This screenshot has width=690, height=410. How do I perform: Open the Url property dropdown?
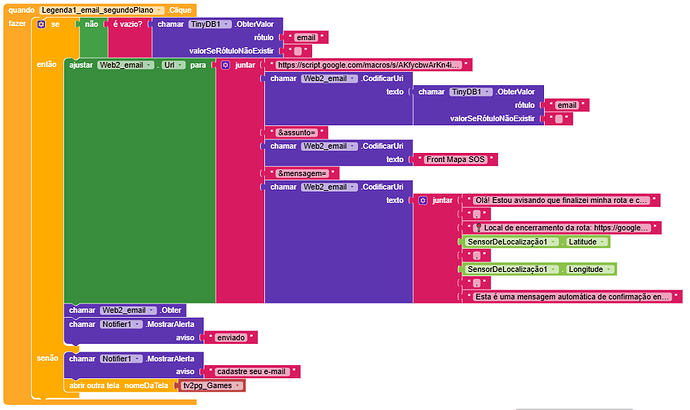(173, 65)
